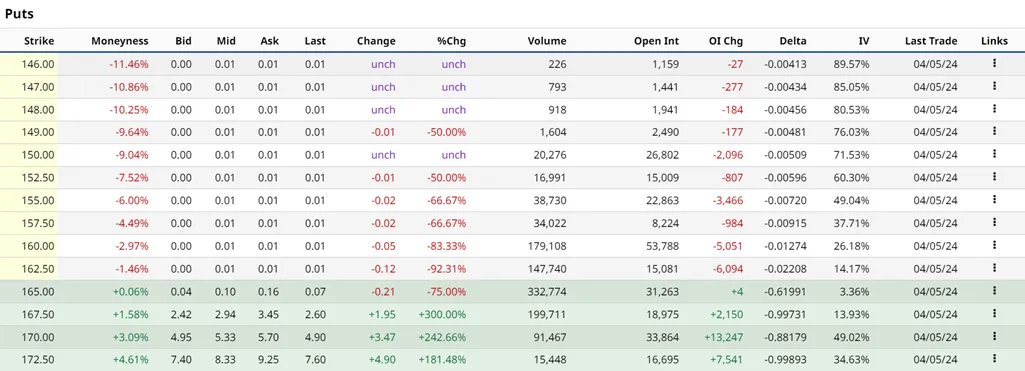This screenshot has width=1025, height=371.
Task: Sort table by Last Trade column header
Action: click(x=931, y=40)
